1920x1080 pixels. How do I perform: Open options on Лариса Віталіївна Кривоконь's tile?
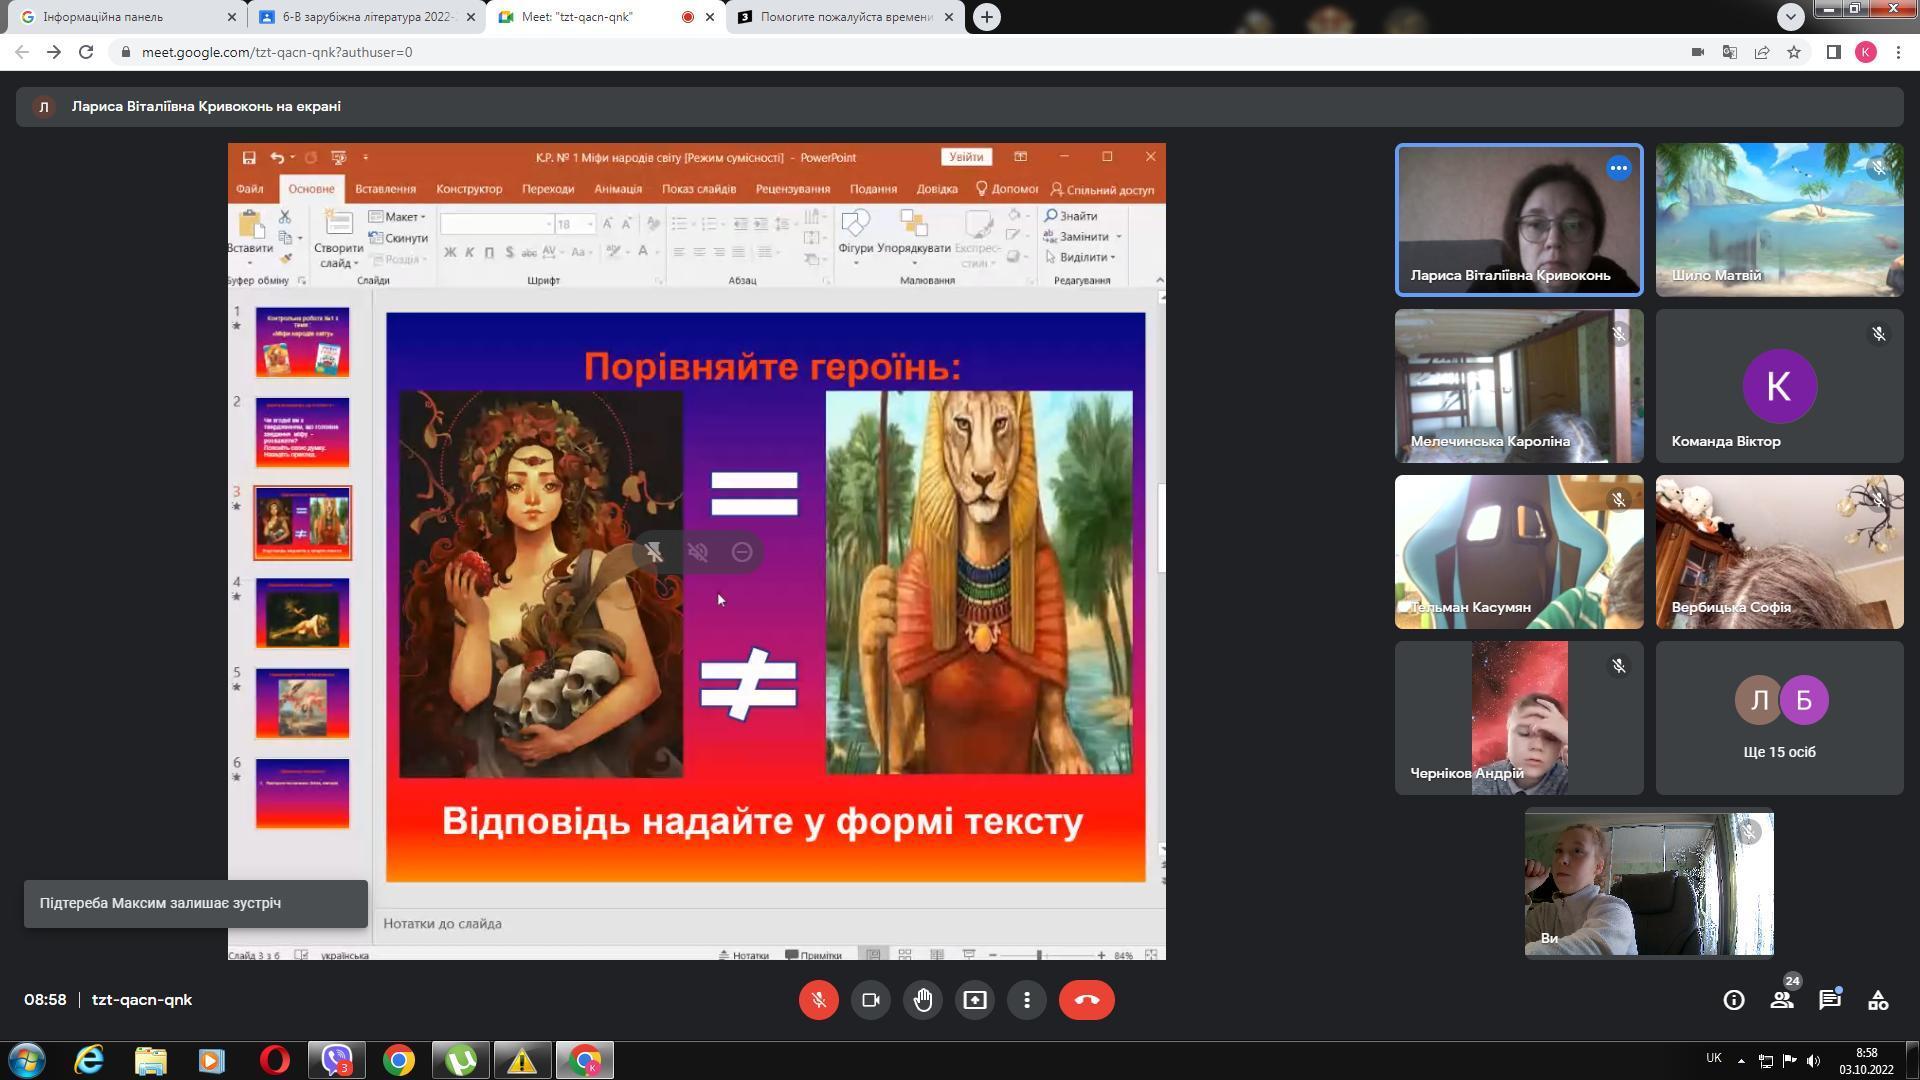coord(1618,168)
